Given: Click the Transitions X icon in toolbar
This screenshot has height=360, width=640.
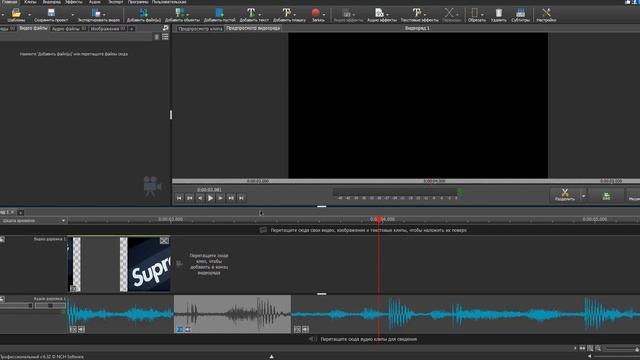Looking at the screenshot, I should click(x=449, y=13).
